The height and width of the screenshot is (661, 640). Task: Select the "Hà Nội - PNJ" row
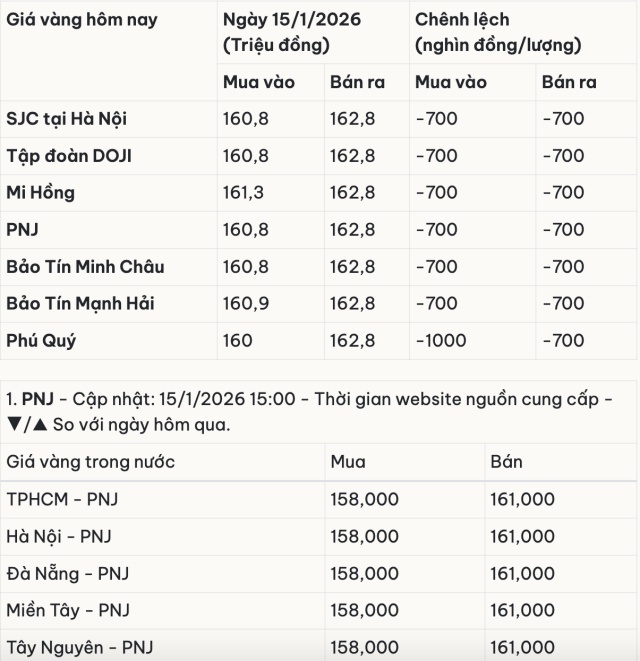tap(59, 536)
